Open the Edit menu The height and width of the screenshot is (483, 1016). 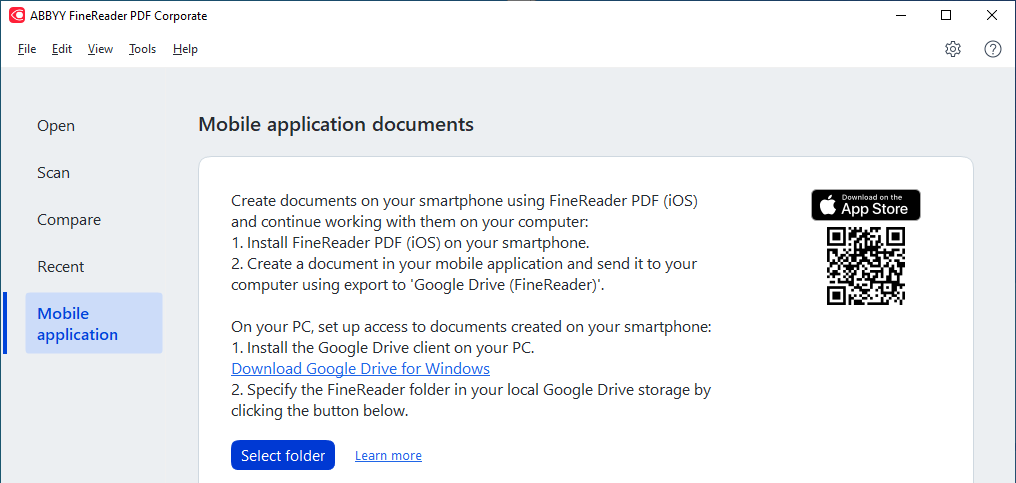pos(62,49)
